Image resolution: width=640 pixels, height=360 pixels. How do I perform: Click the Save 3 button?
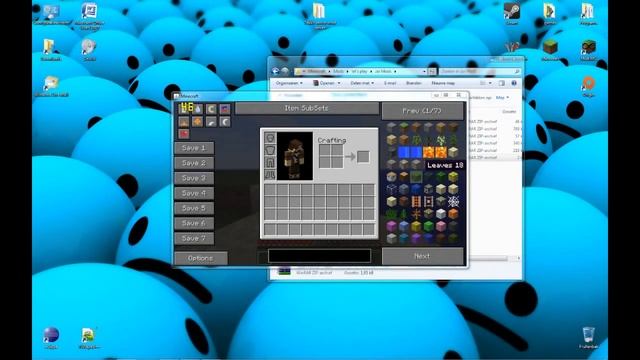194,178
